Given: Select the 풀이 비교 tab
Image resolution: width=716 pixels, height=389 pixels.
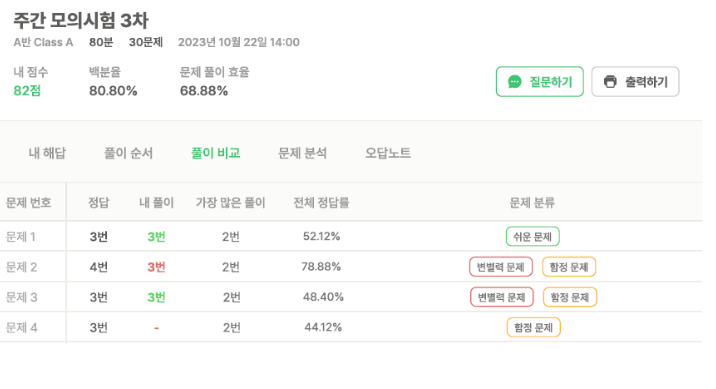Looking at the screenshot, I should point(216,153).
